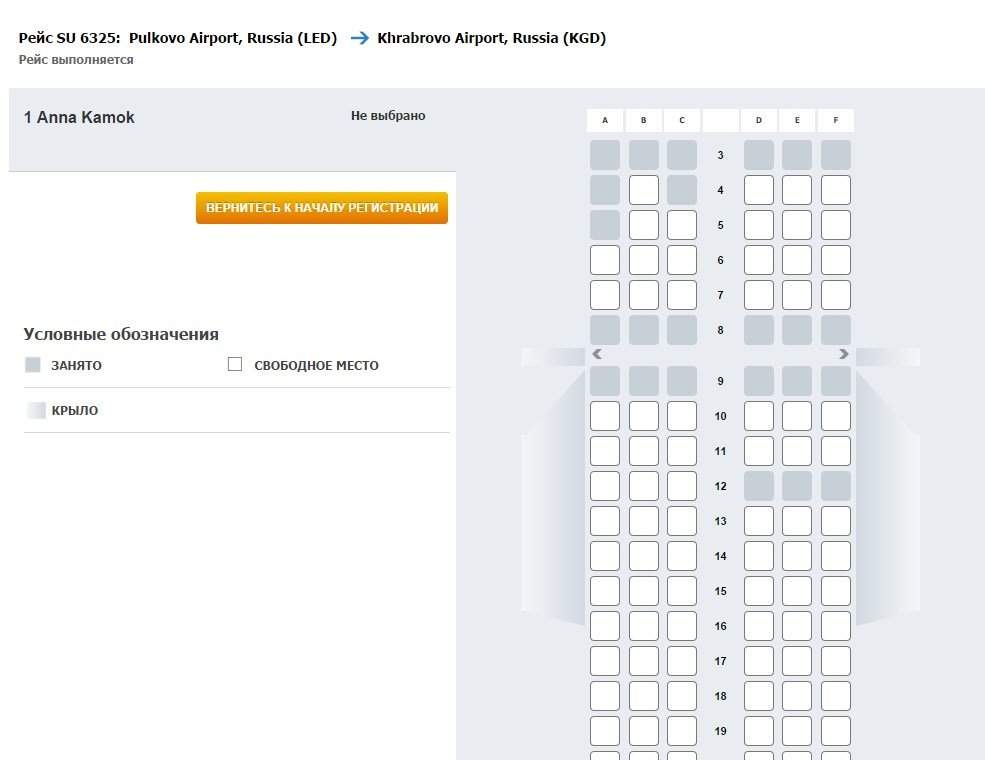Click the blue route arrow between airports
Screen dimensions: 985x760
pos(359,38)
